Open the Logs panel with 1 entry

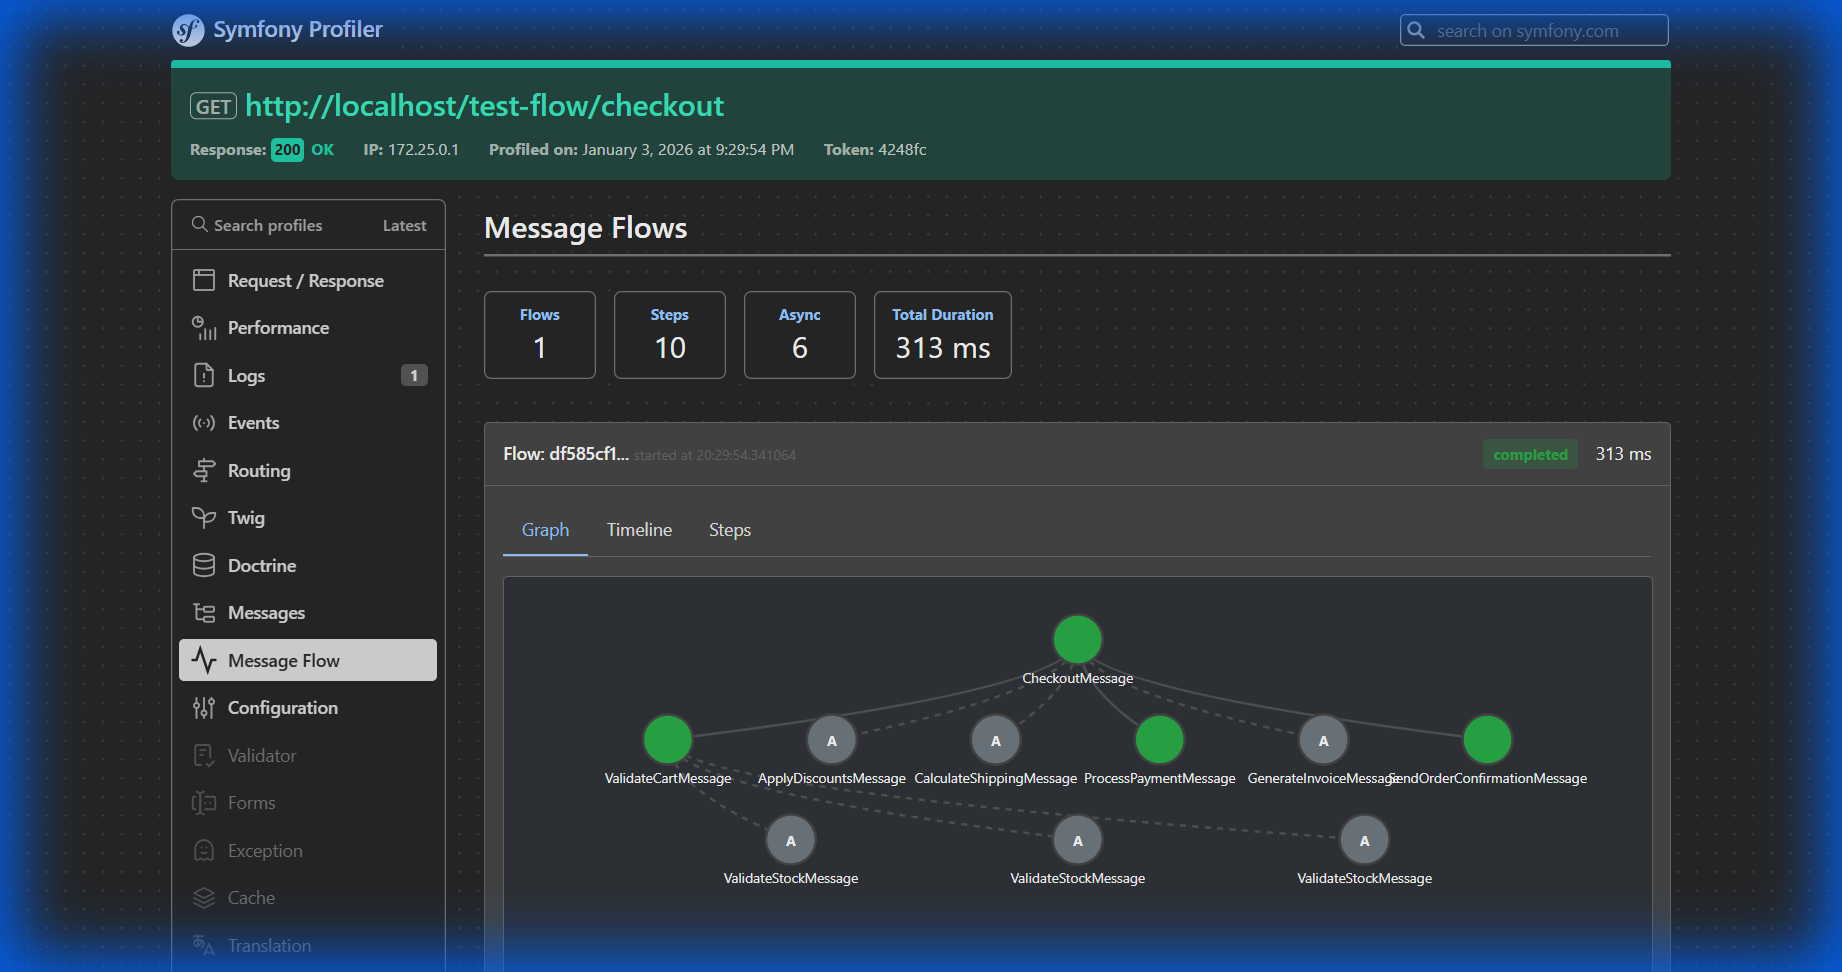pyautogui.click(x=248, y=375)
